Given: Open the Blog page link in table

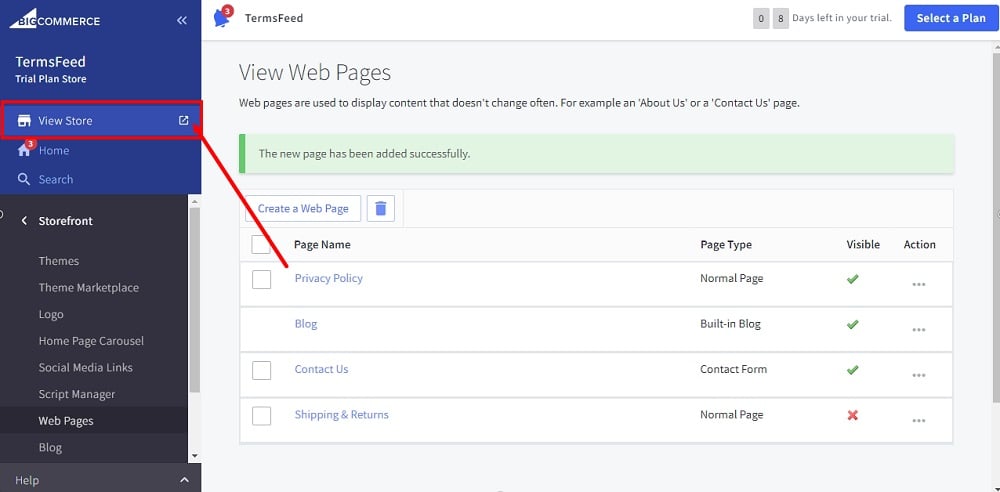Looking at the screenshot, I should click(305, 324).
